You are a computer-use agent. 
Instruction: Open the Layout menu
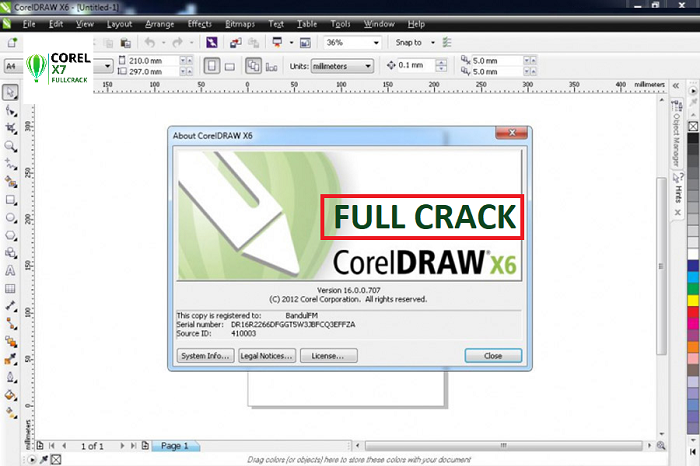(x=119, y=24)
